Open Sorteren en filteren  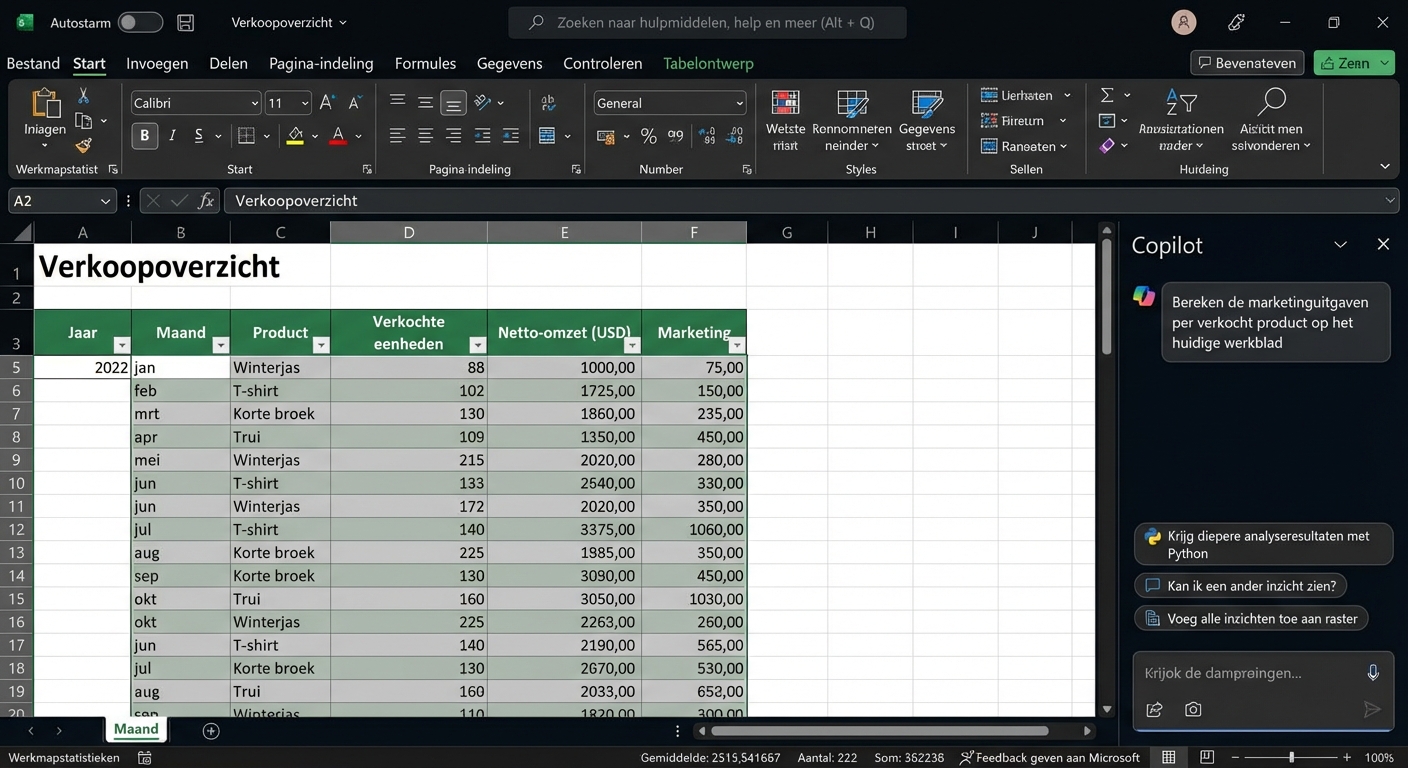click(1180, 102)
